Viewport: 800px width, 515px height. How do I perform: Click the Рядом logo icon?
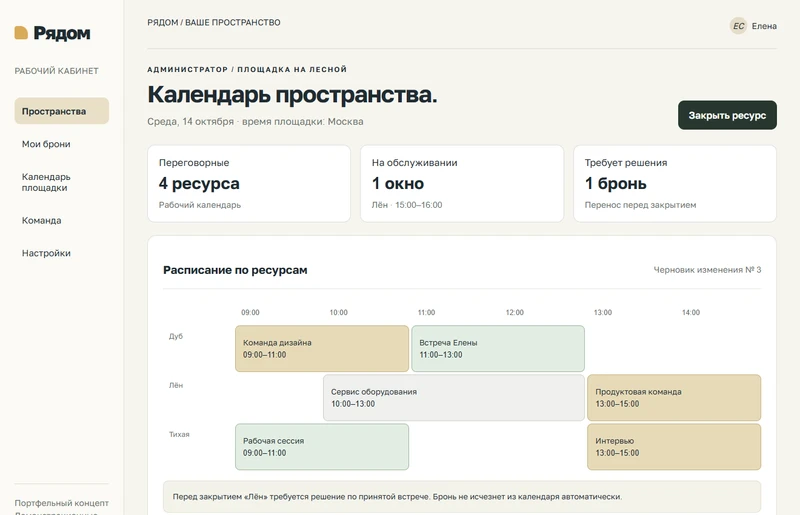point(21,33)
